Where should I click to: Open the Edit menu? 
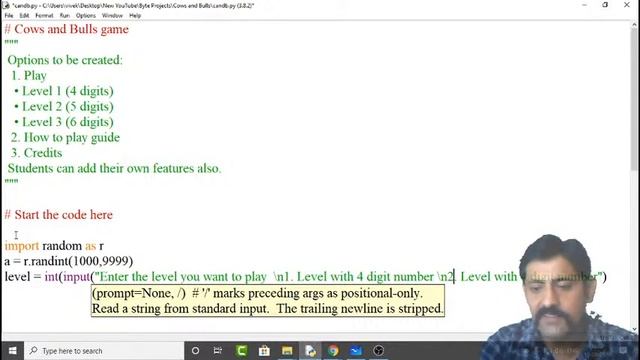coord(24,16)
